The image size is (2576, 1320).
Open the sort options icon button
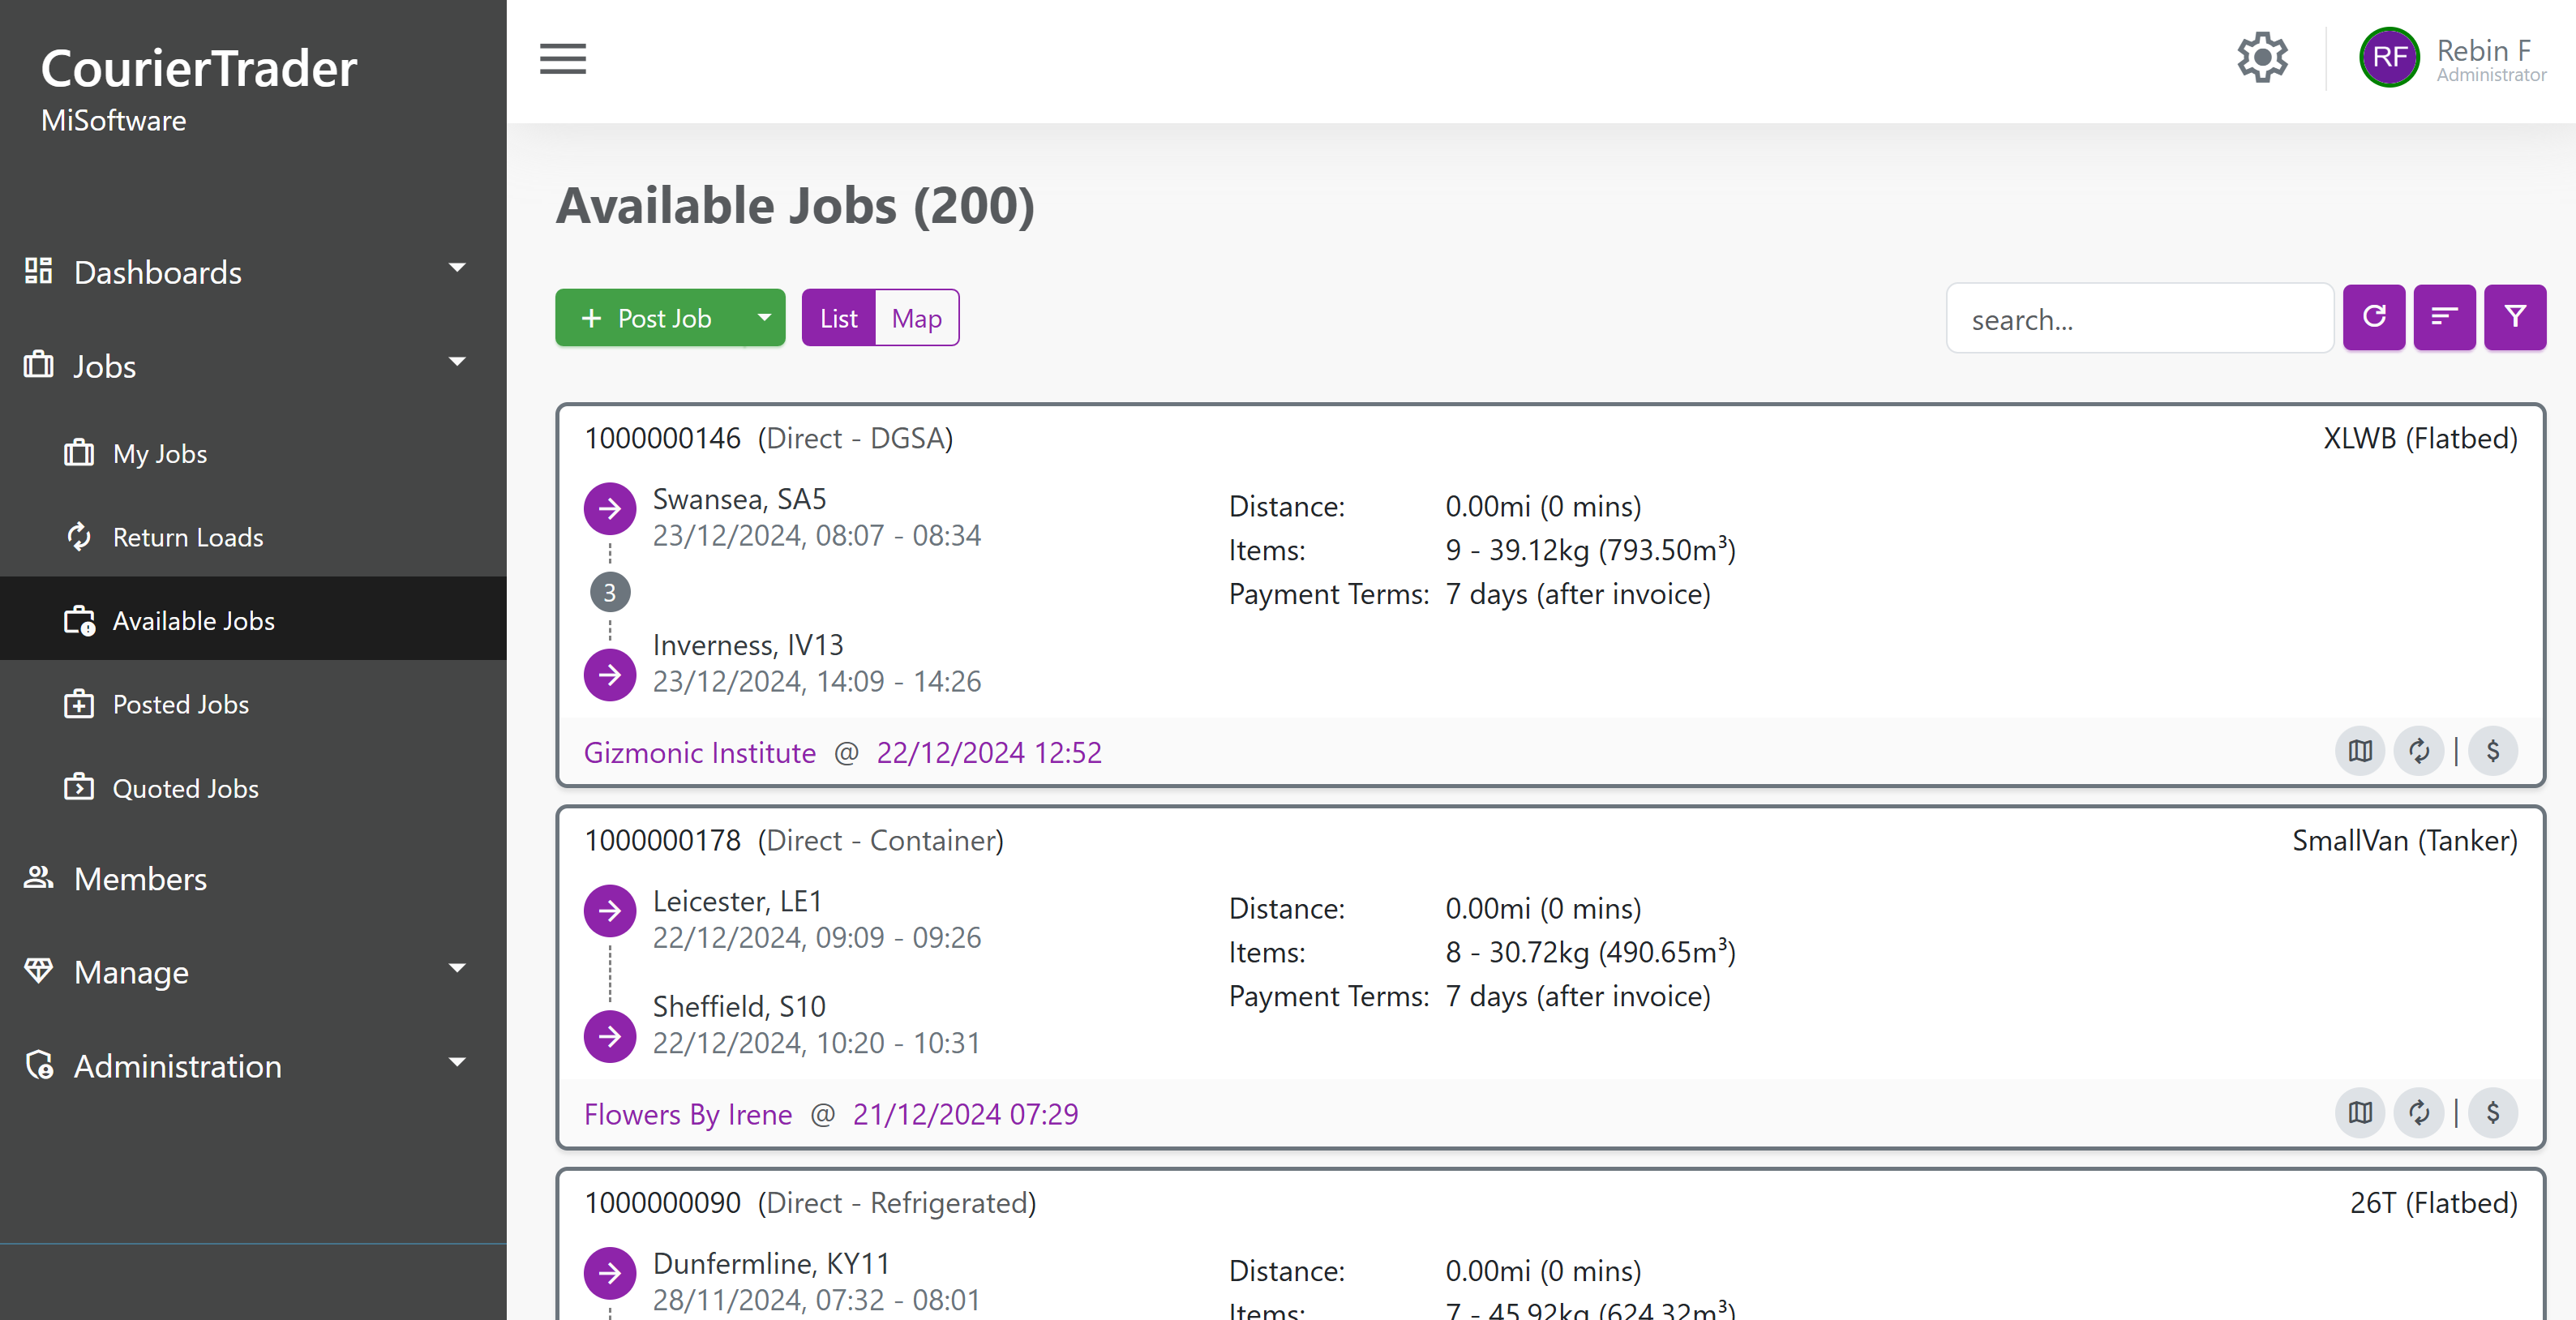point(2444,318)
